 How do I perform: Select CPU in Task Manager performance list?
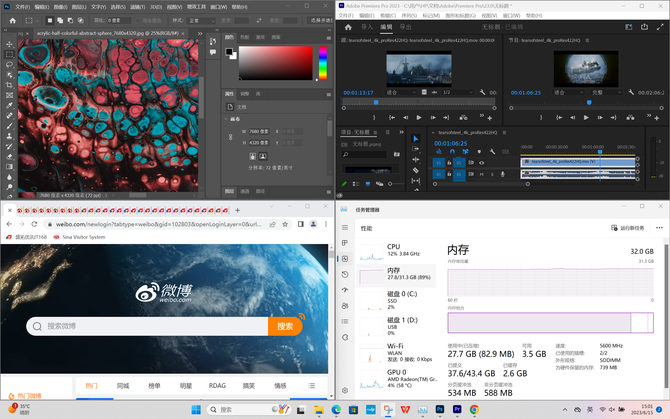[397, 252]
